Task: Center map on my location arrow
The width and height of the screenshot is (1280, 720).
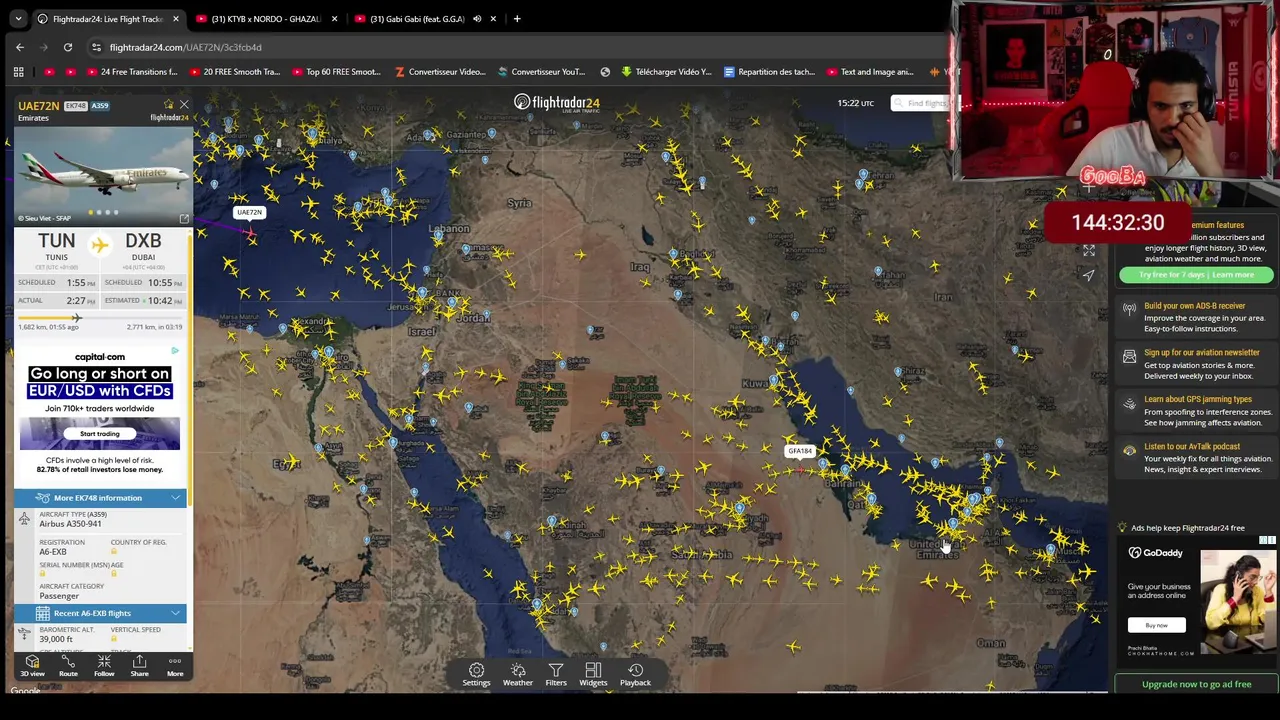Action: pyautogui.click(x=1089, y=276)
